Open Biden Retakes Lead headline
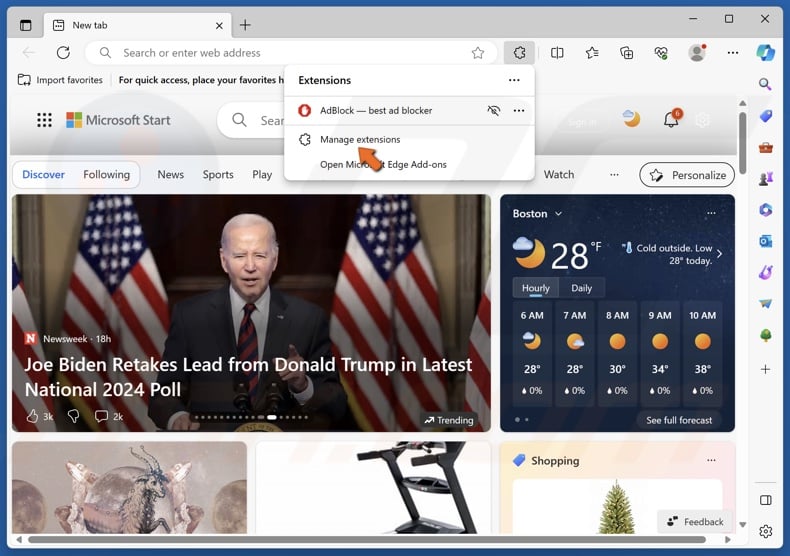 coord(248,377)
